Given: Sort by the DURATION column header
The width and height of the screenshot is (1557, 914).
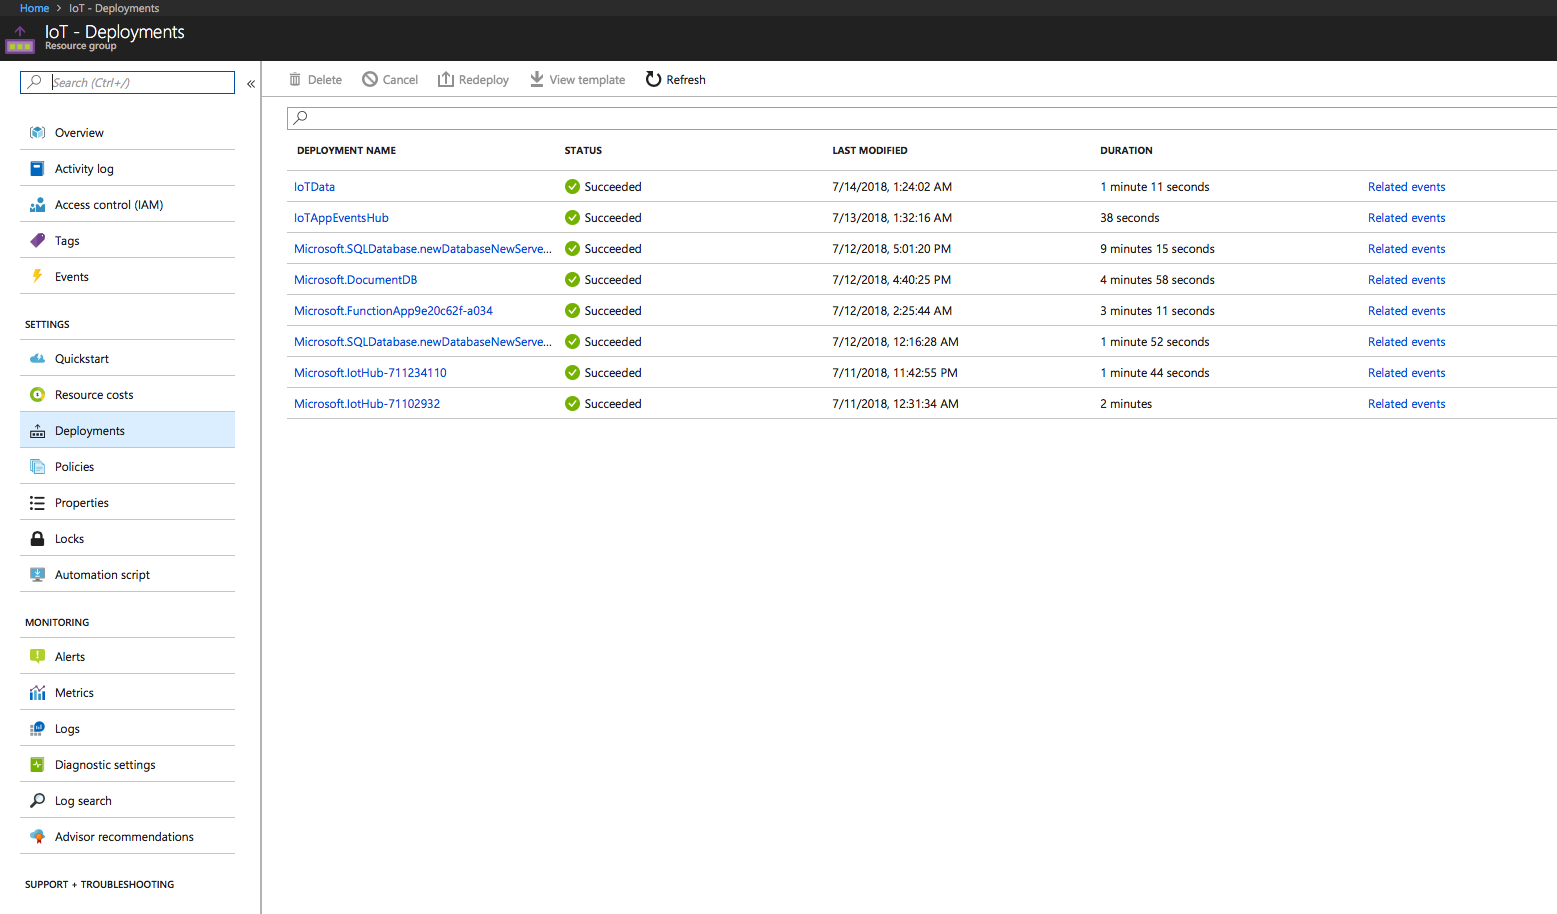Looking at the screenshot, I should 1126,151.
